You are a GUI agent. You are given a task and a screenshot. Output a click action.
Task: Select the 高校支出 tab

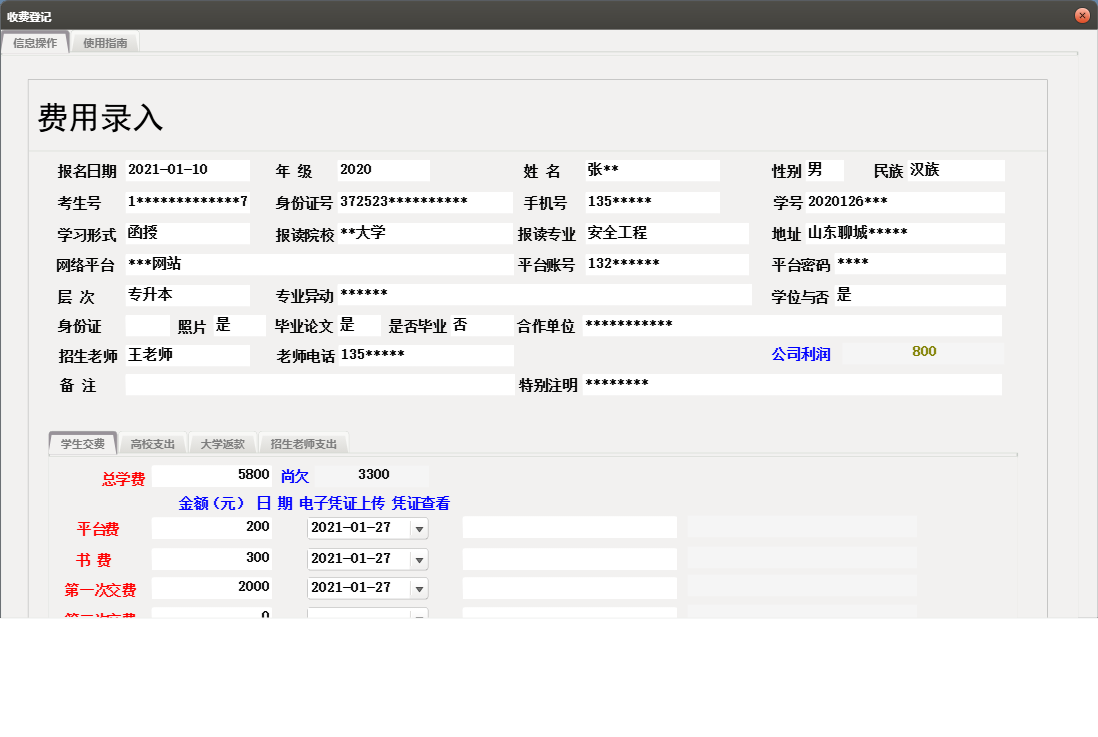[x=152, y=442]
